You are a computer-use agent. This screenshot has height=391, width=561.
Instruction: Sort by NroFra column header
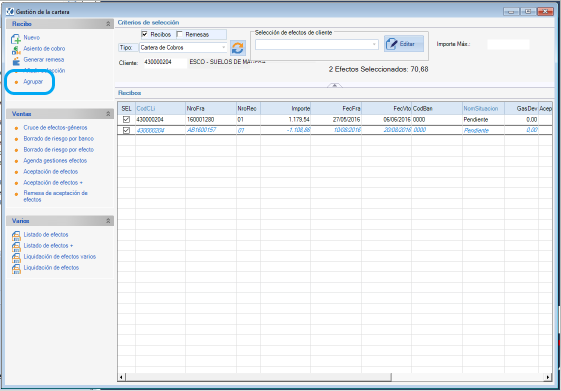coord(211,108)
